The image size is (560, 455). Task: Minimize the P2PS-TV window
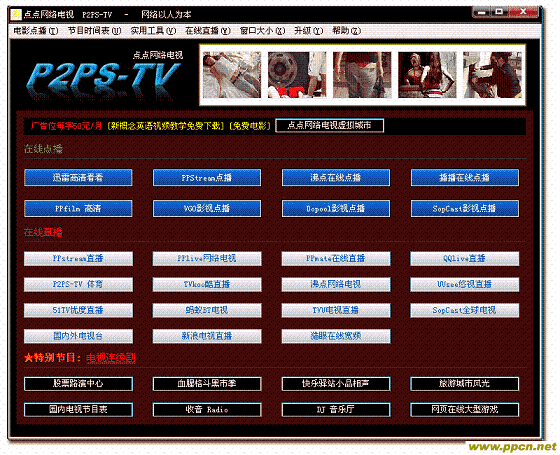pyautogui.click(x=481, y=12)
